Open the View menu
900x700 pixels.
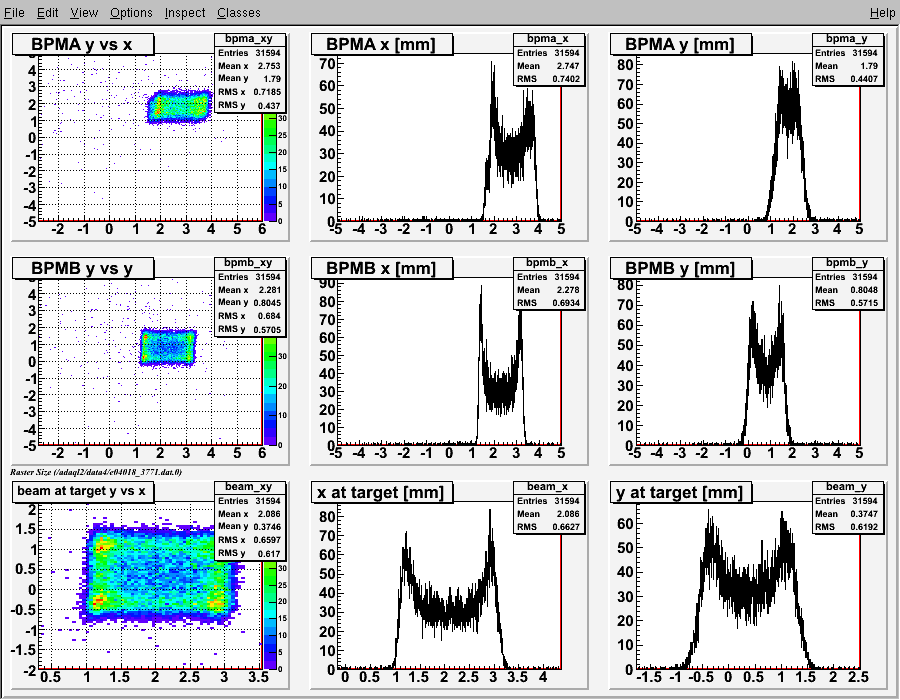84,13
